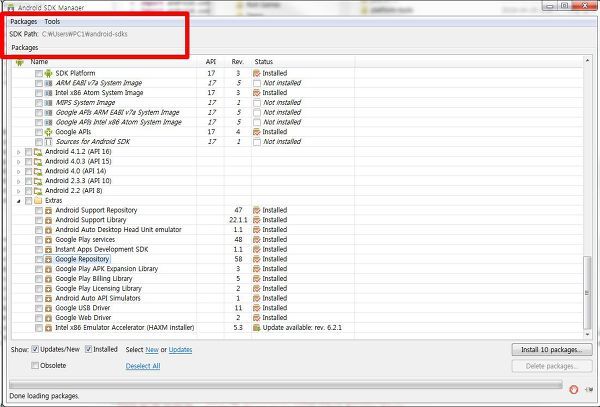The width and height of the screenshot is (600, 407).
Task: Expand the Android 4.0.3 (API 15) node
Action: (x=18, y=162)
